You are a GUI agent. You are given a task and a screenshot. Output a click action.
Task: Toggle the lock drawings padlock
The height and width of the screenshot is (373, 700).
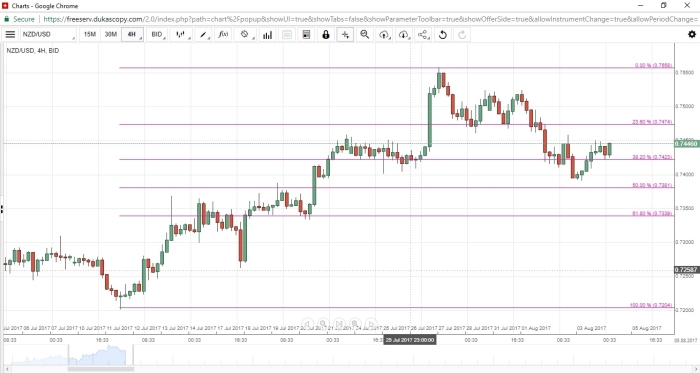click(326, 34)
